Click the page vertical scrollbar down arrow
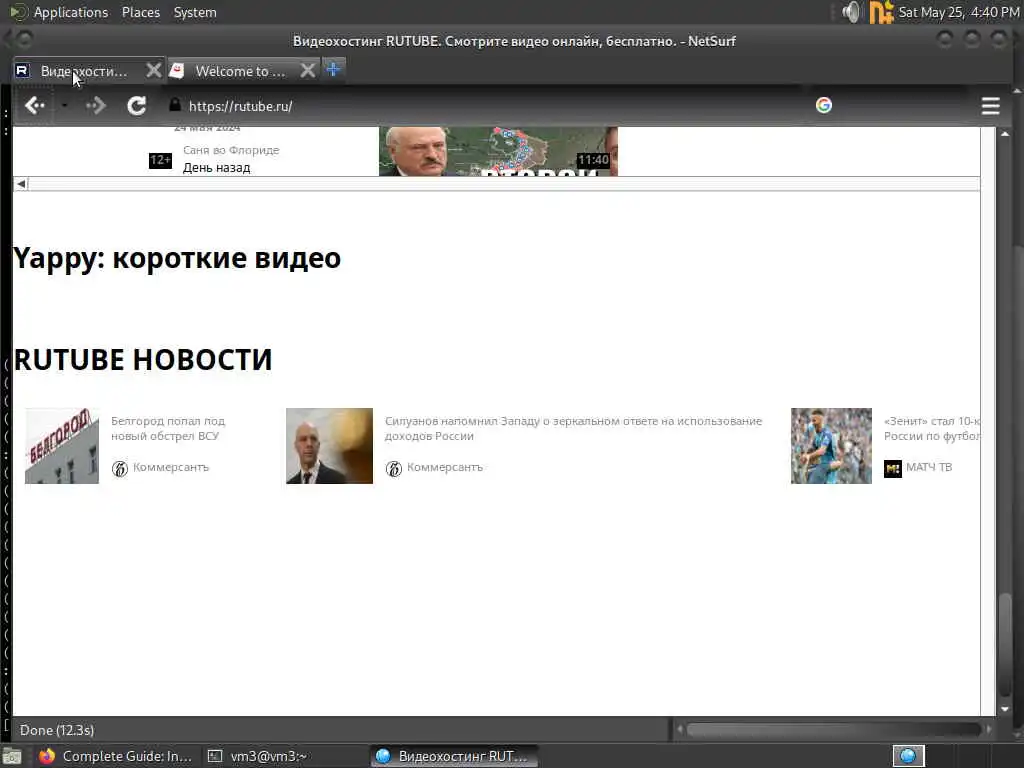Screen dimensions: 1024x768 pos(1004,709)
